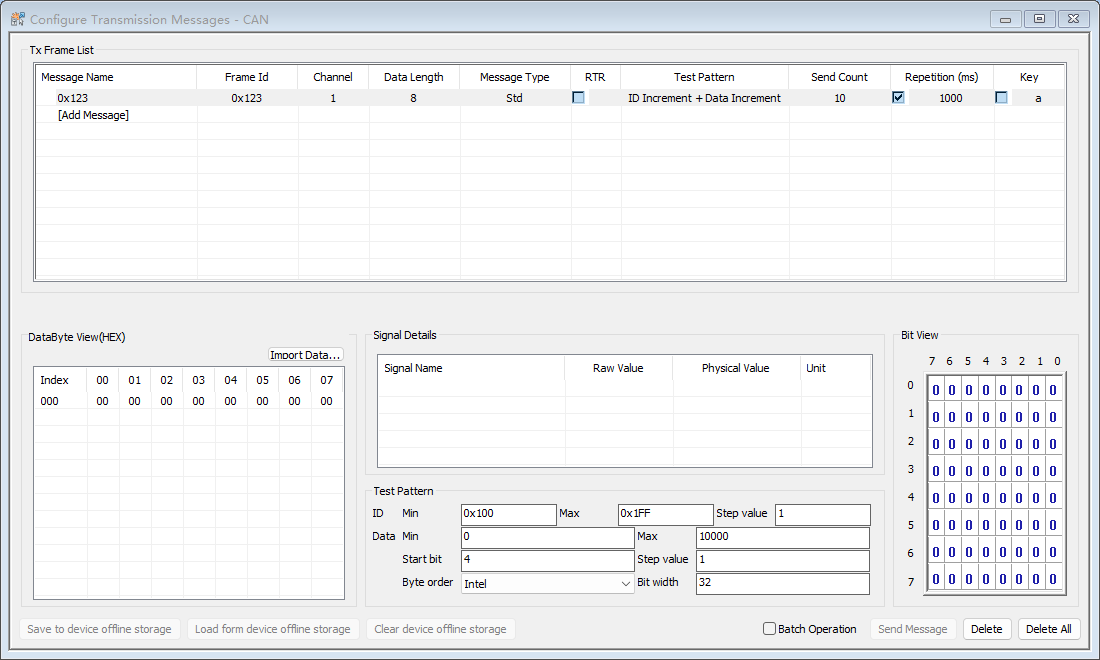Click the Key value a
The image size is (1100, 660).
1038,98
